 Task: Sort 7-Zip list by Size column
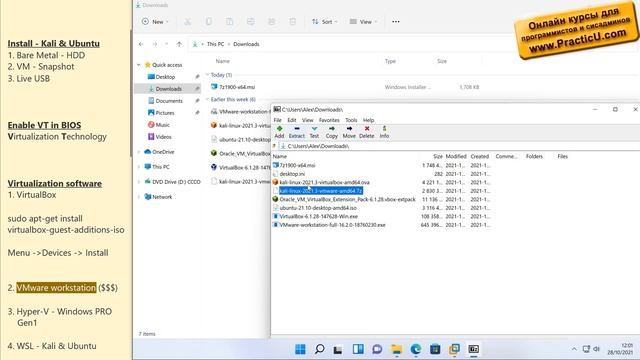pyautogui.click(x=438, y=156)
